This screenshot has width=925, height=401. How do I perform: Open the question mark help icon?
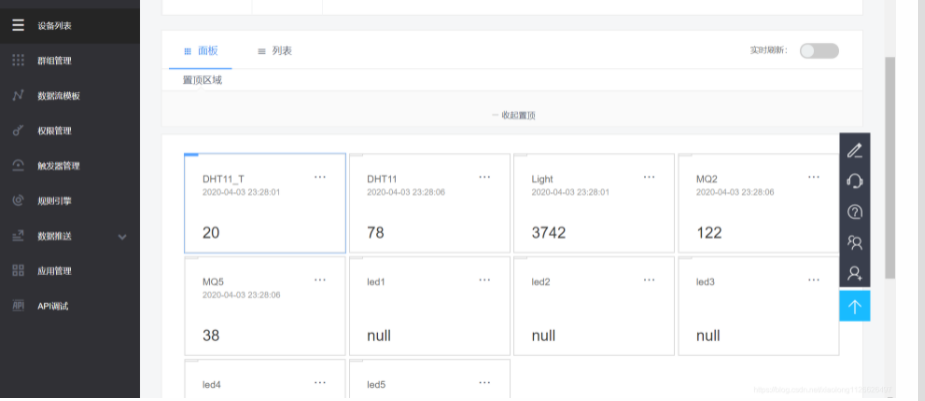tap(855, 212)
